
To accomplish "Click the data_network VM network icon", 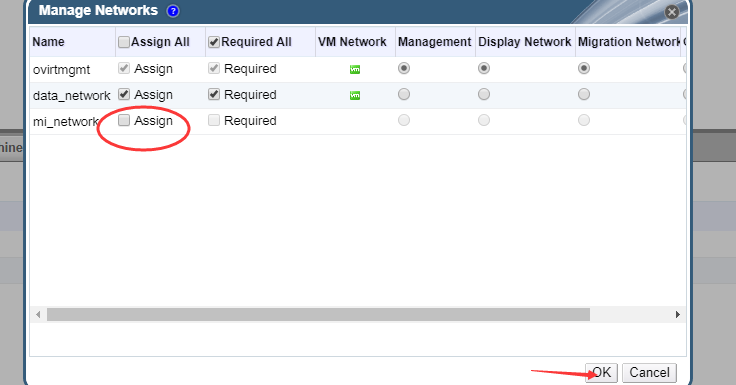I will (355, 95).
